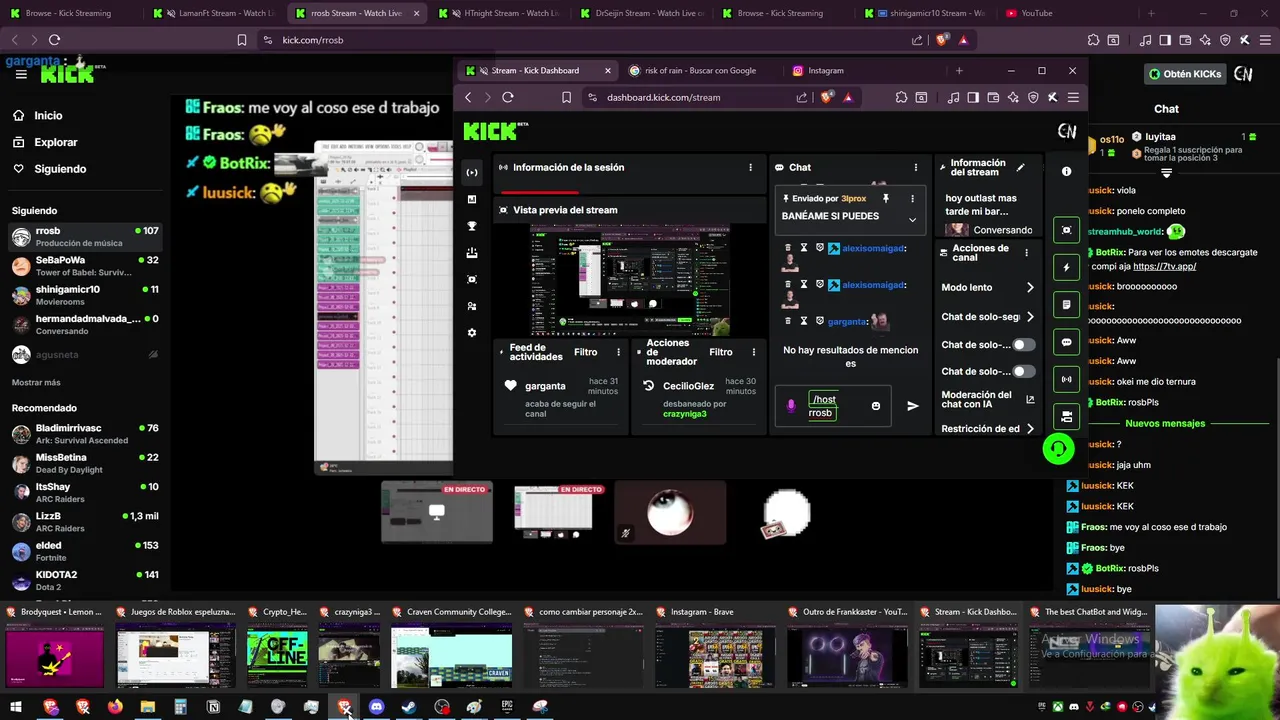
Task: Open pinned message three-dot menu
Action: point(912,198)
